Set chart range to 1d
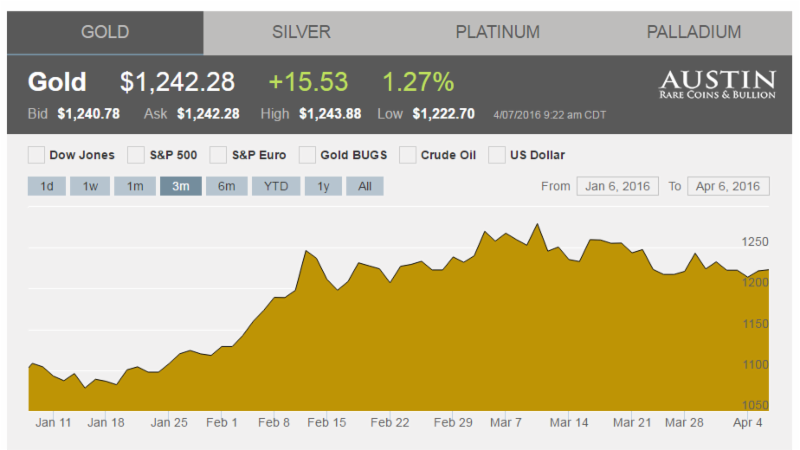 click(x=47, y=186)
